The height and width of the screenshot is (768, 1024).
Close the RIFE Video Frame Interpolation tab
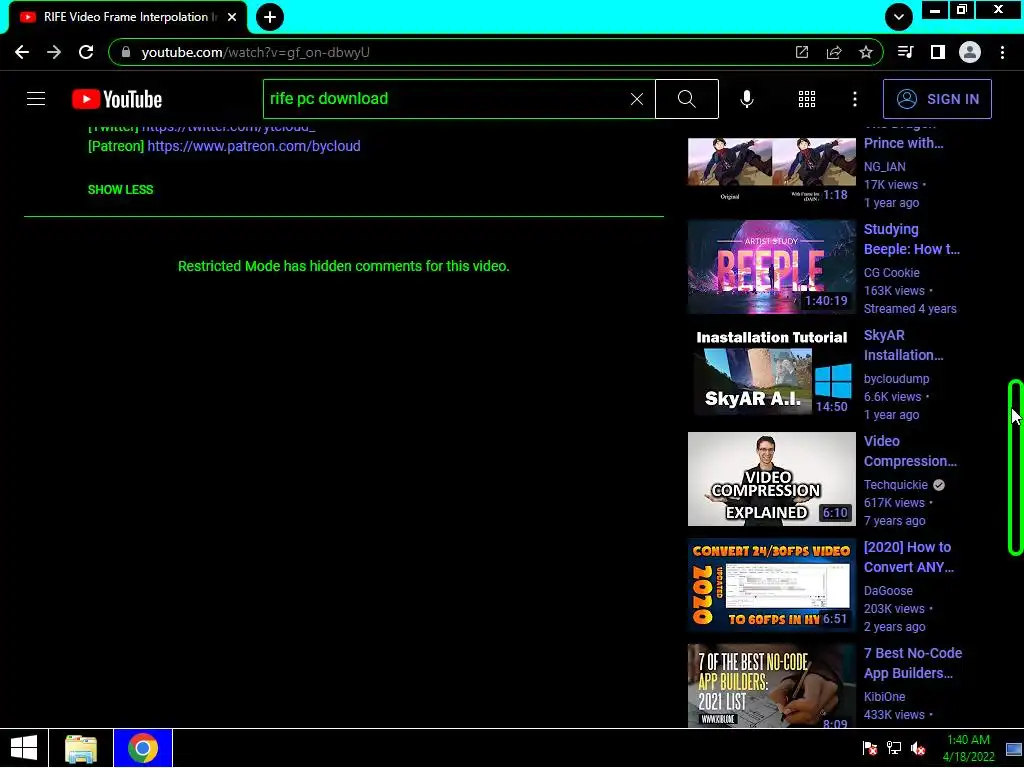click(232, 18)
